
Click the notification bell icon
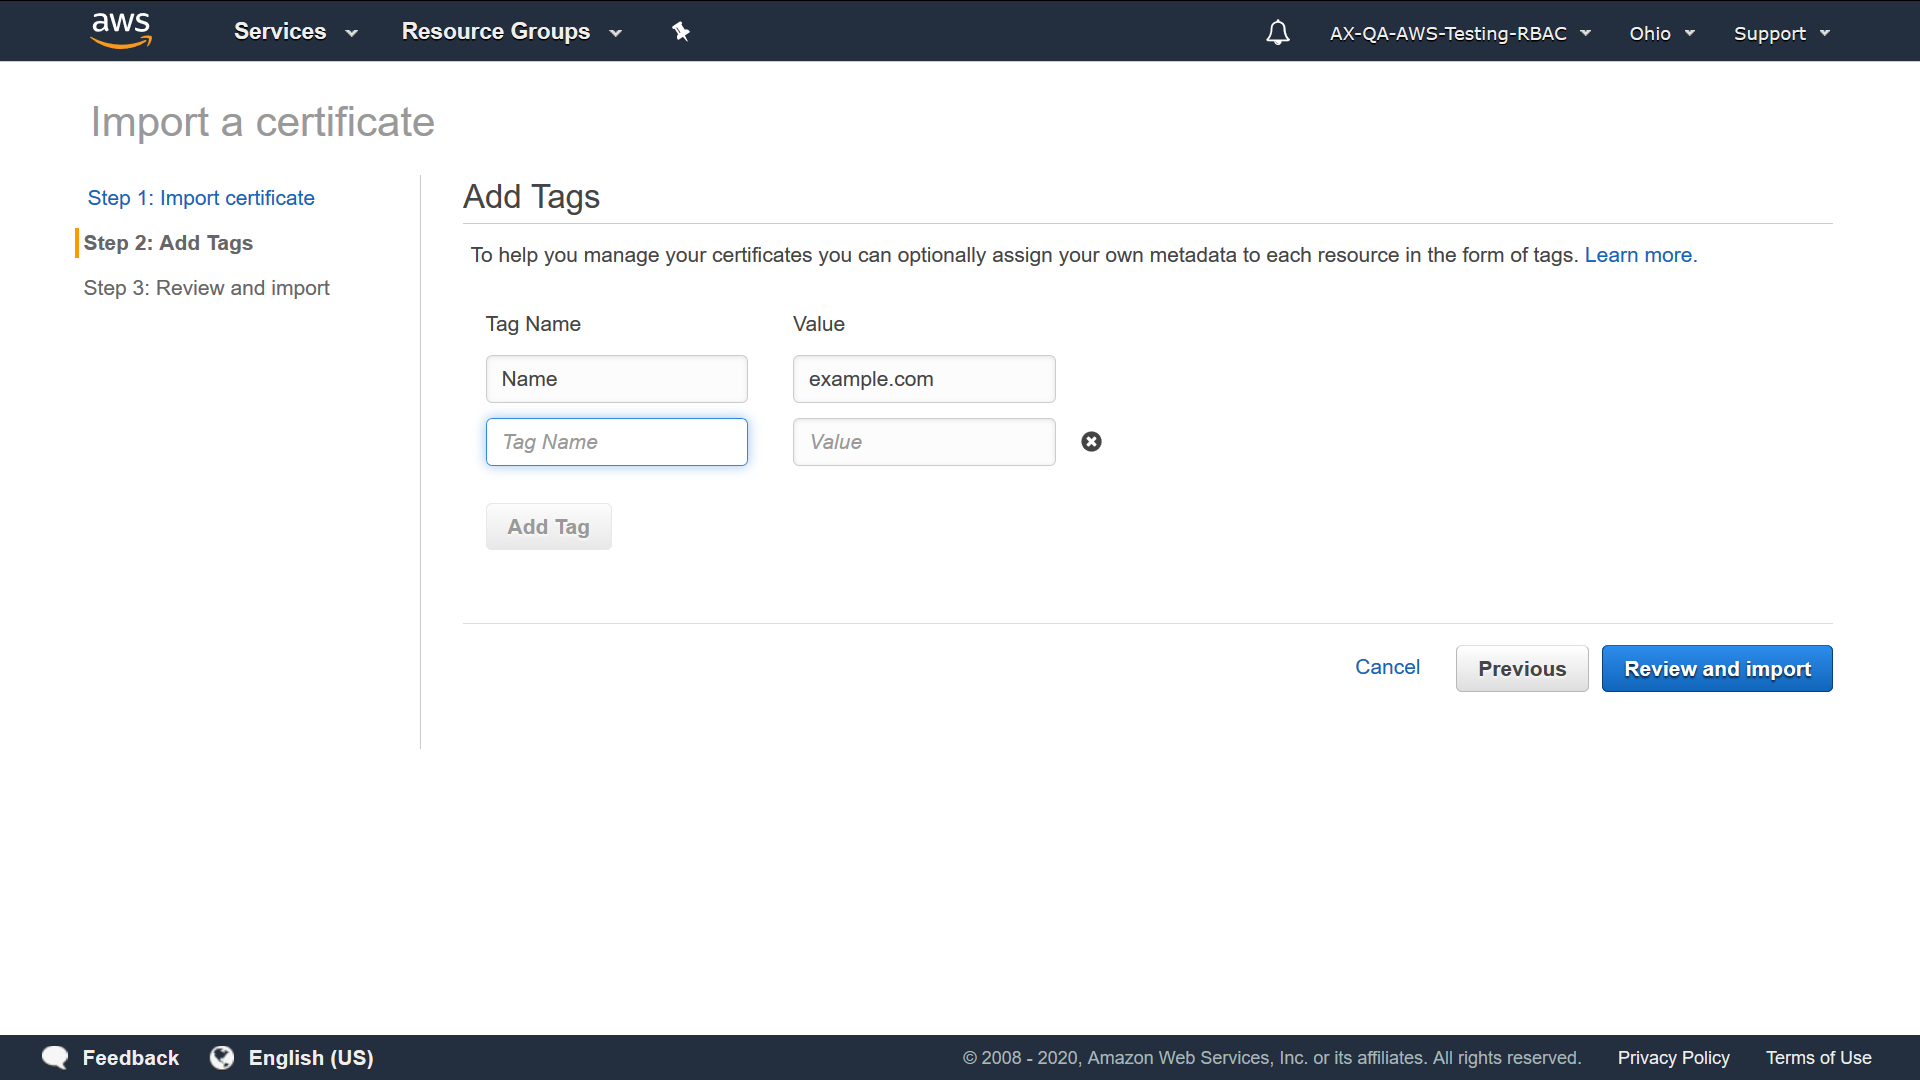1276,33
